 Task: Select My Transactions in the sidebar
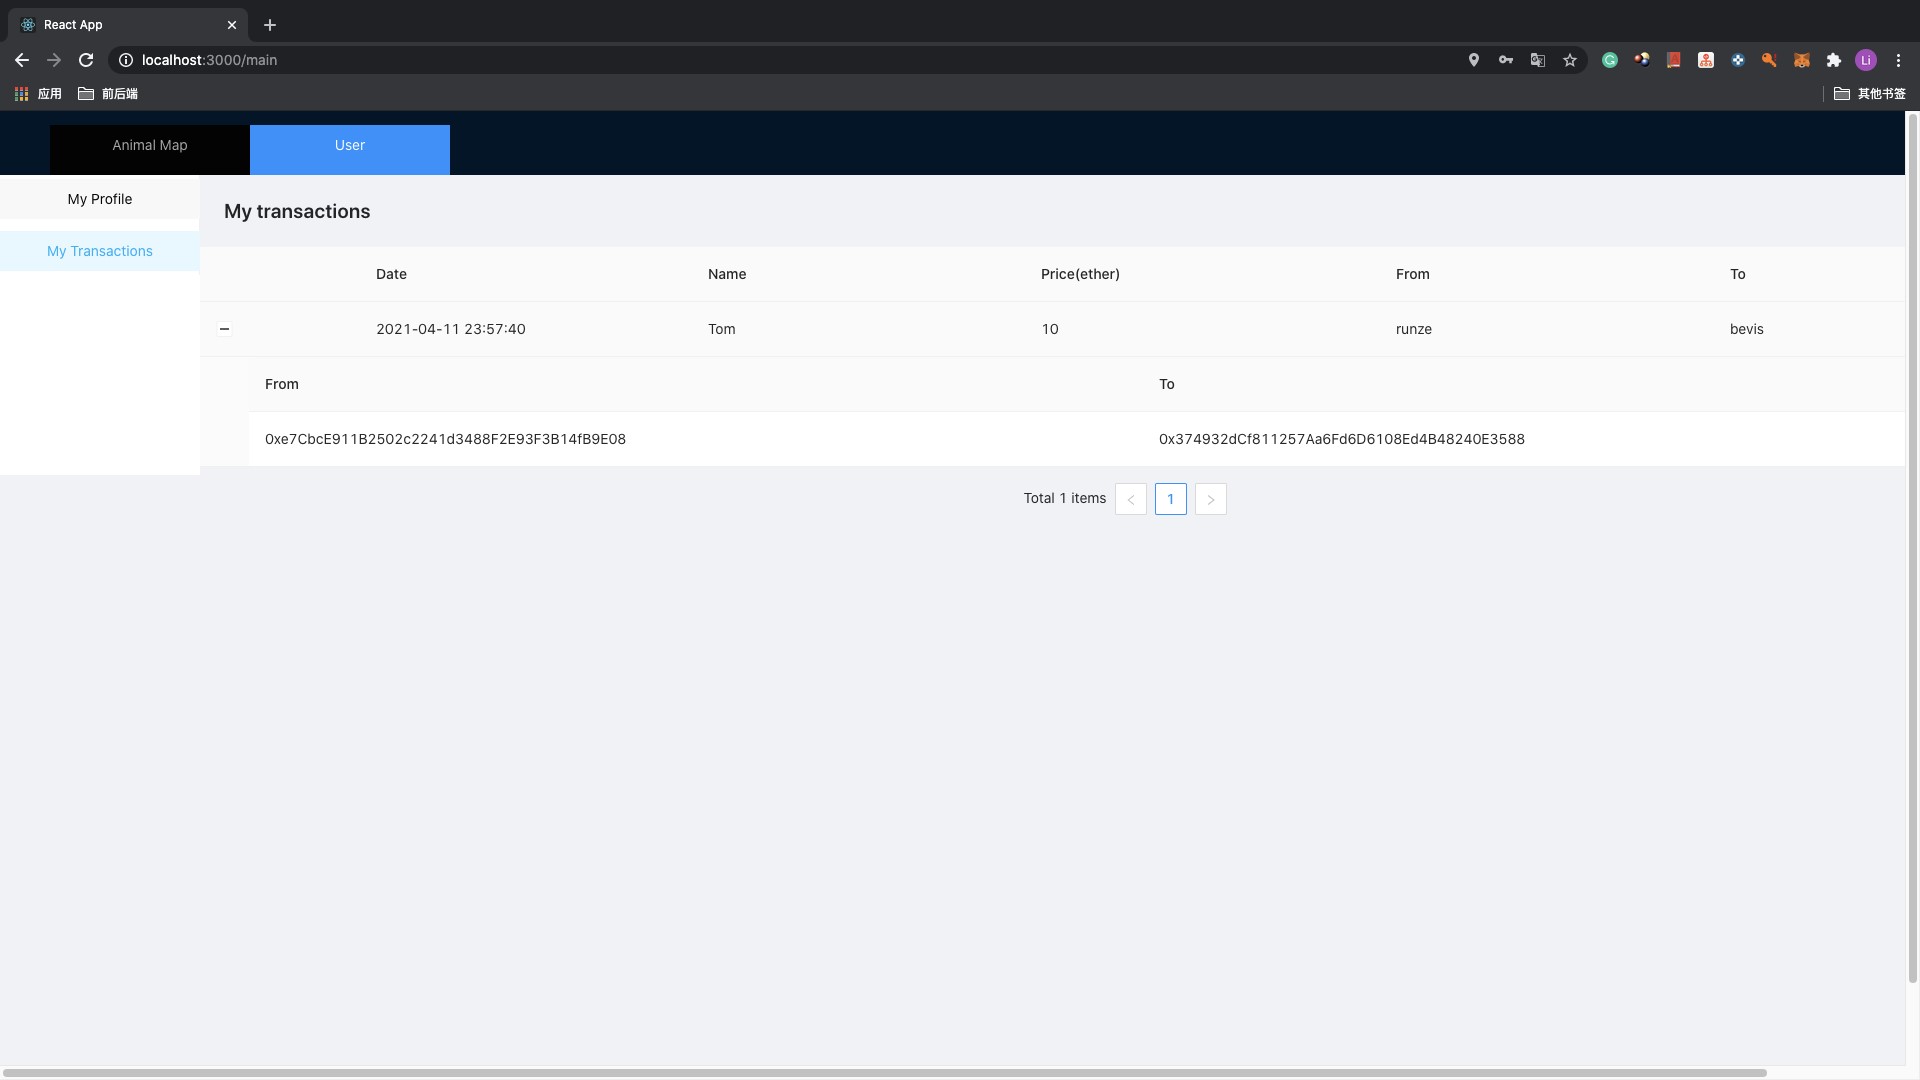[x=100, y=251]
